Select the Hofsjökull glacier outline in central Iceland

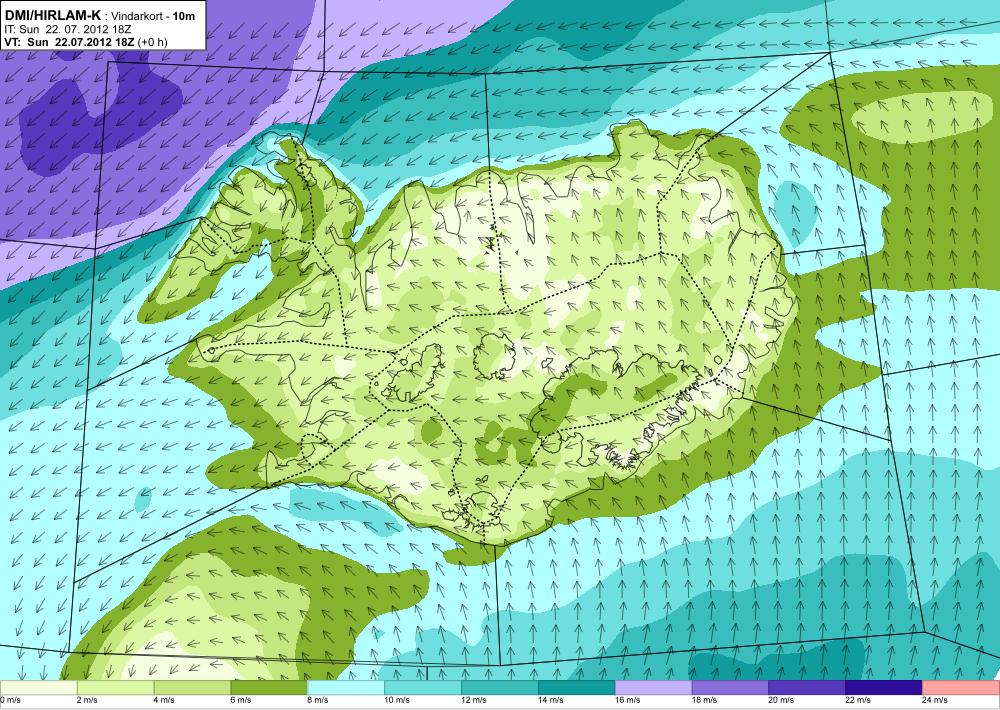point(494,354)
